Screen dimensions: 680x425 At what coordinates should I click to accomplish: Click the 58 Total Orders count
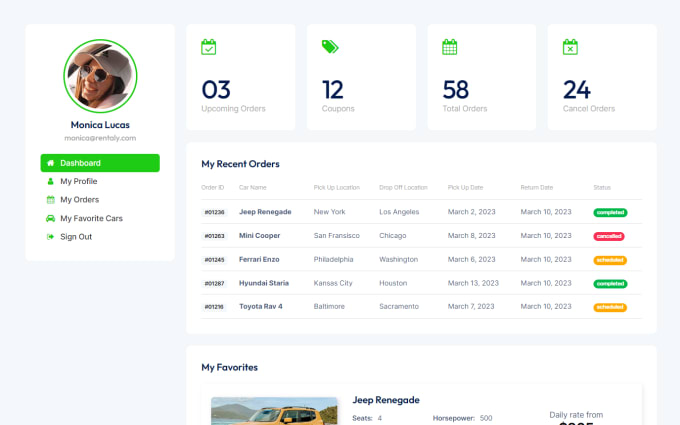[455, 90]
